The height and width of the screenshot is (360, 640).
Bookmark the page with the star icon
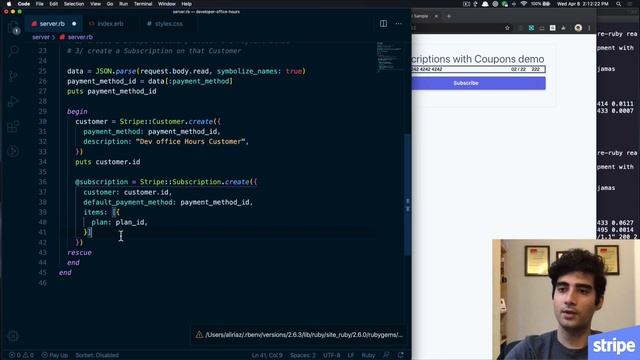pyautogui.click(x=507, y=28)
